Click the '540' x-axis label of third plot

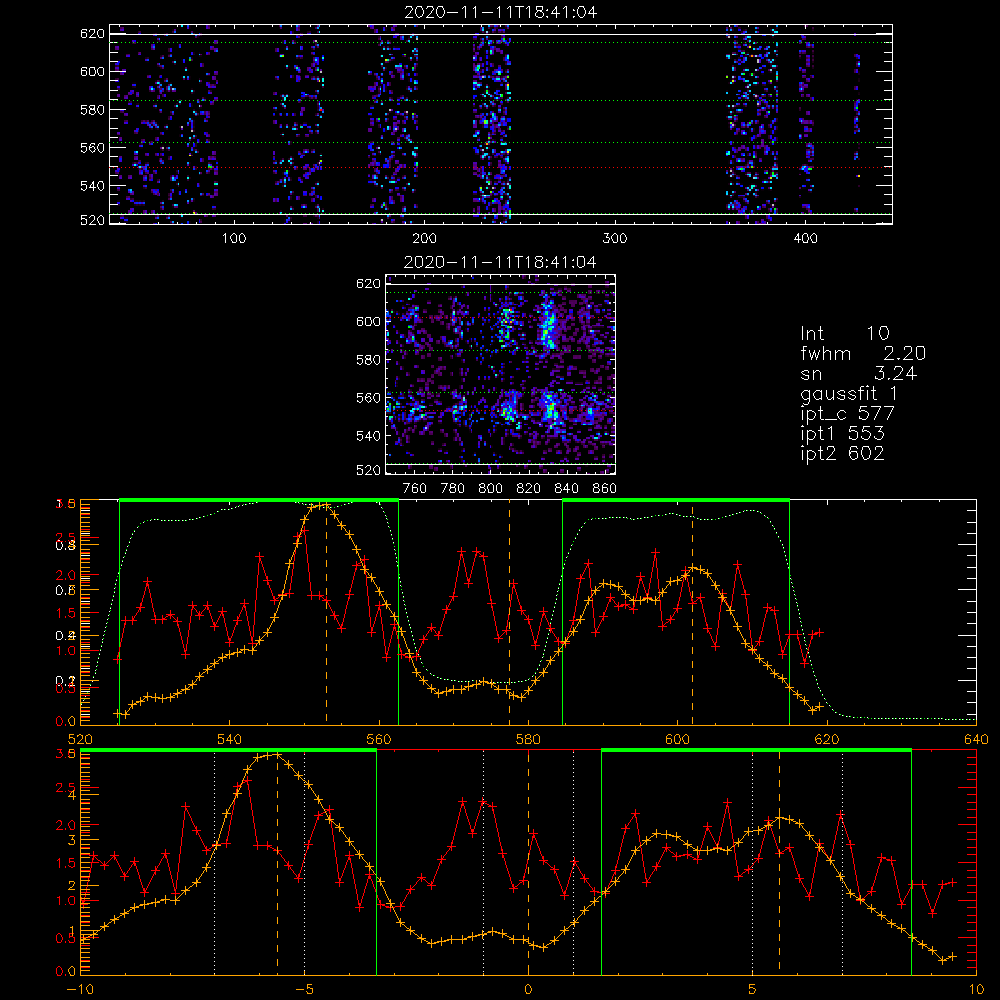pyautogui.click(x=230, y=740)
